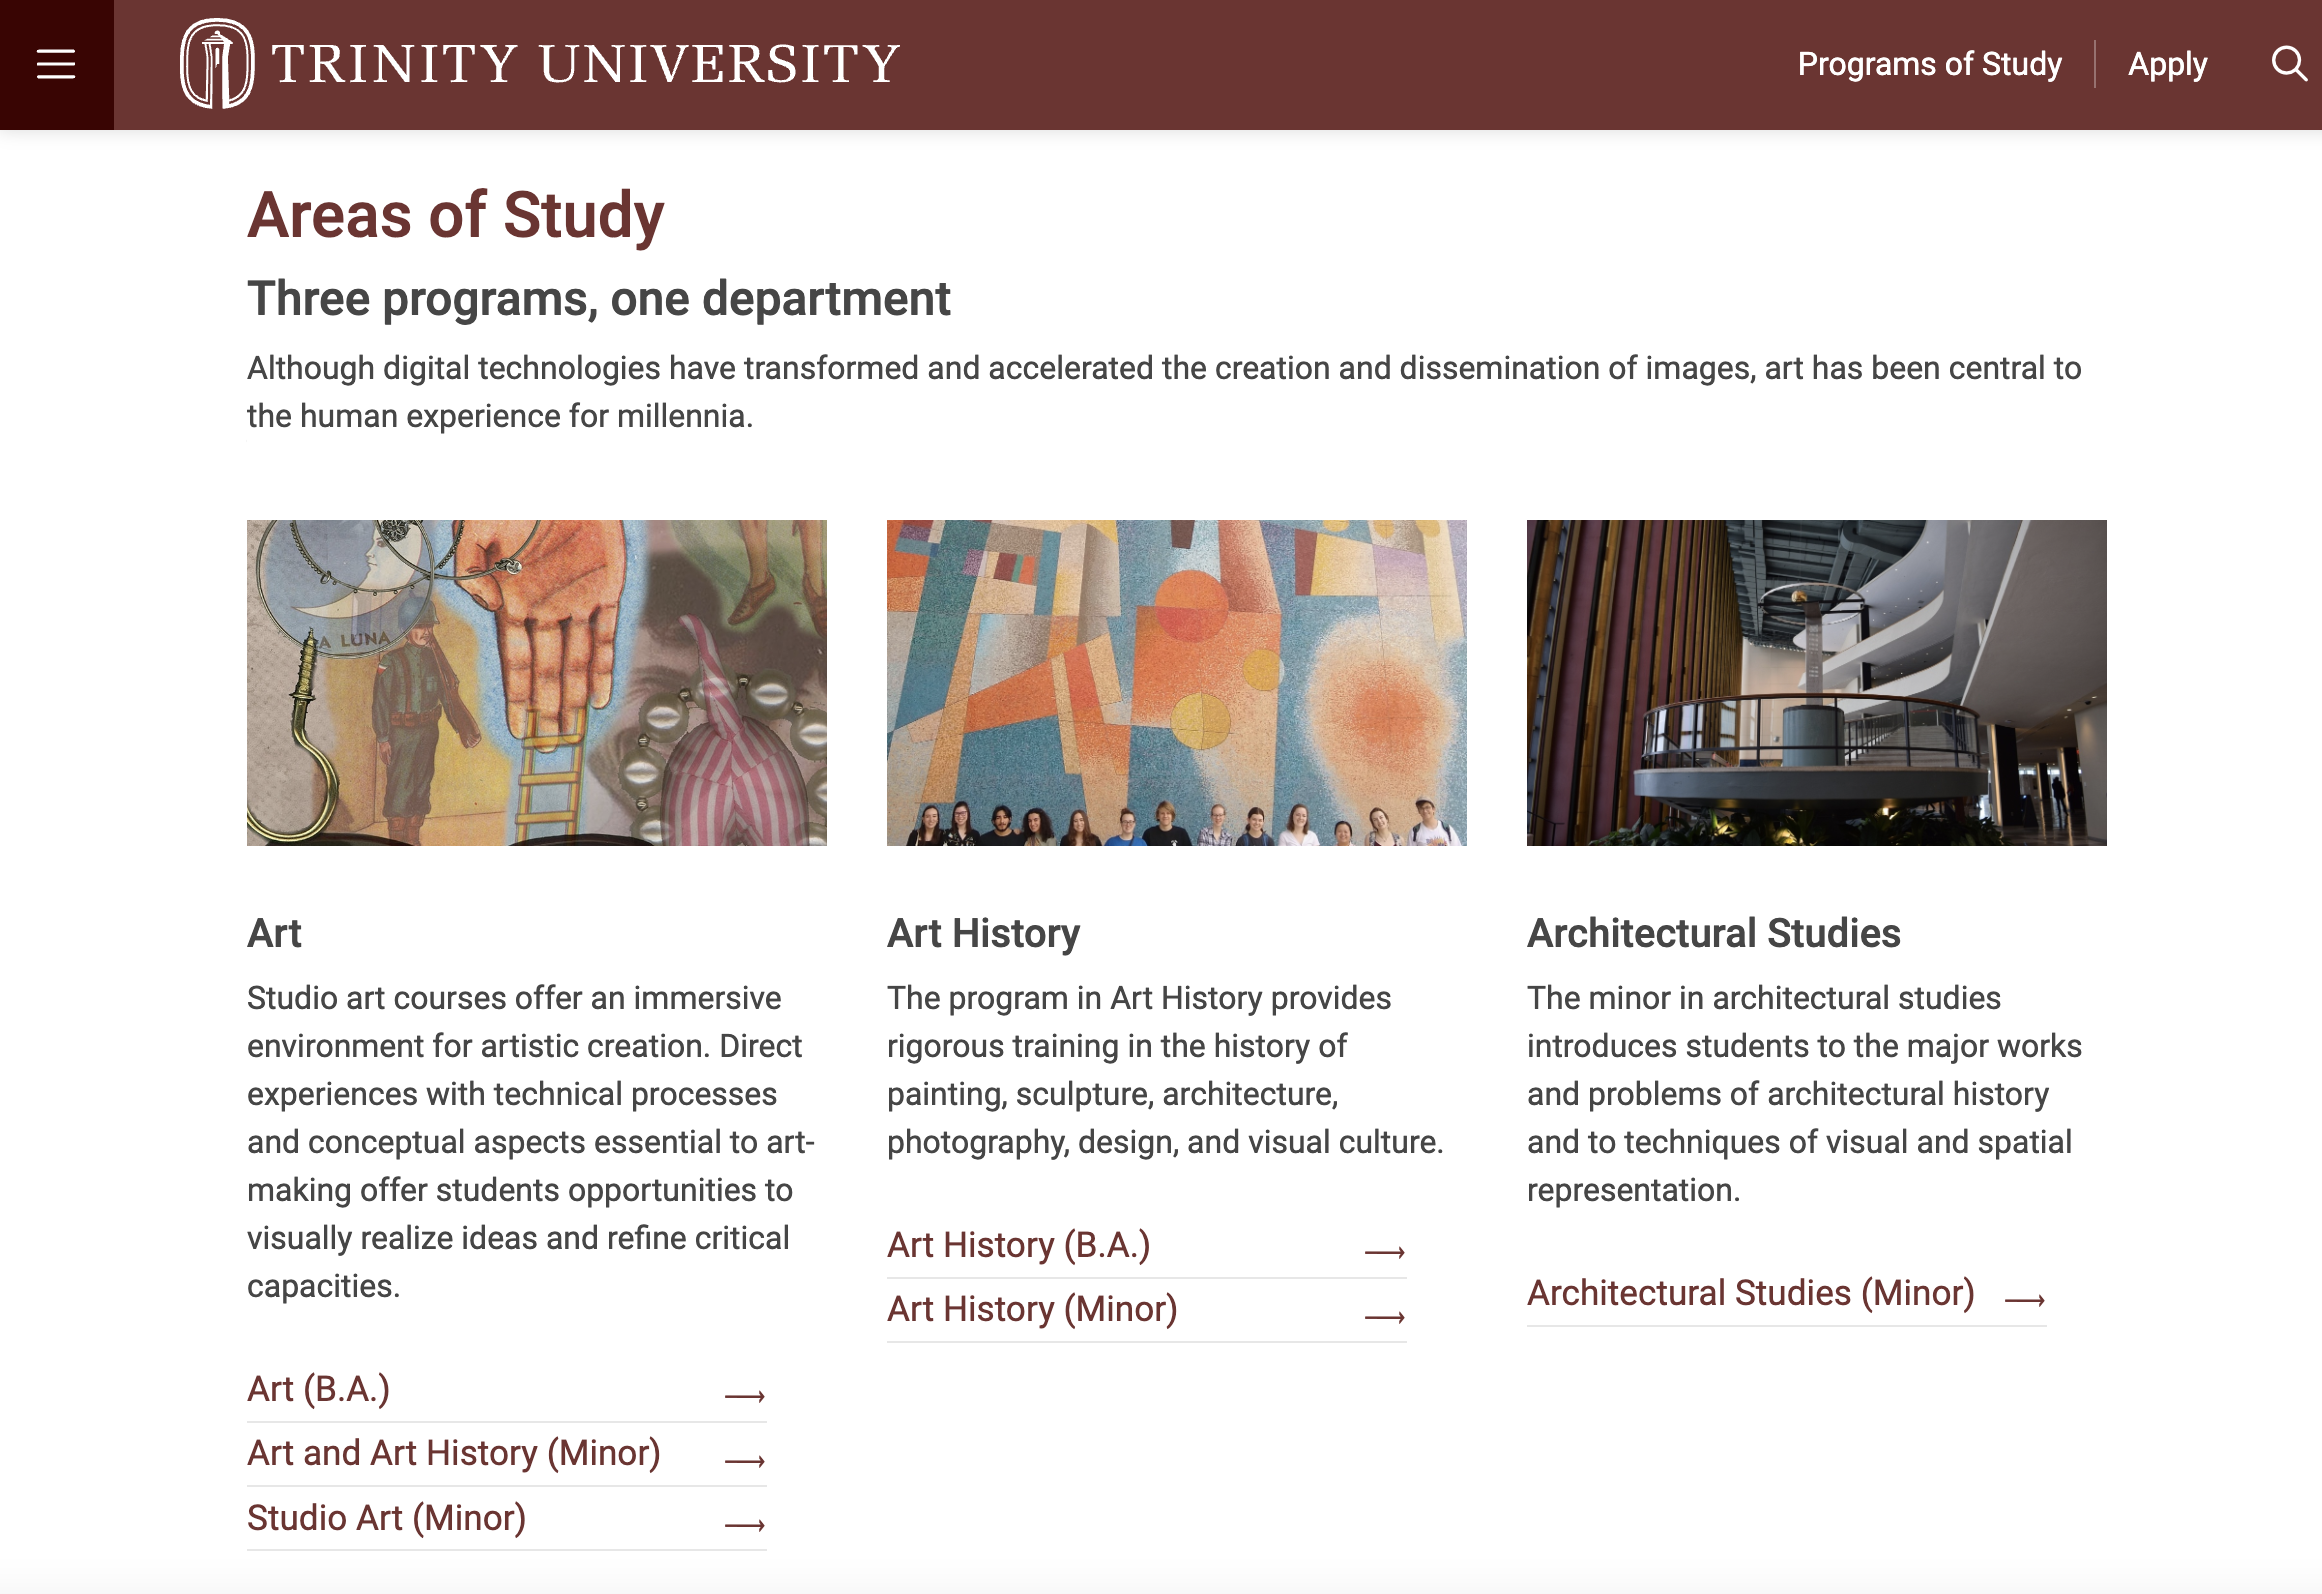The height and width of the screenshot is (1594, 2322).
Task: Click the paragraph starting 'Studio art courses offer'
Action: tap(531, 1142)
